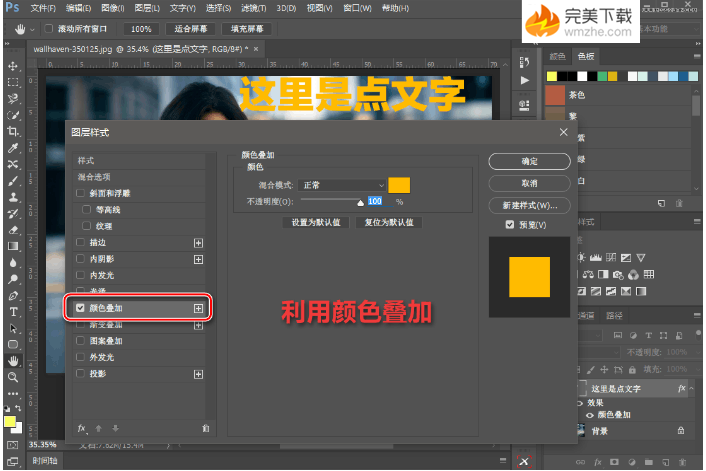
Task: Switch to the 色板 swatches tab
Action: click(x=585, y=57)
